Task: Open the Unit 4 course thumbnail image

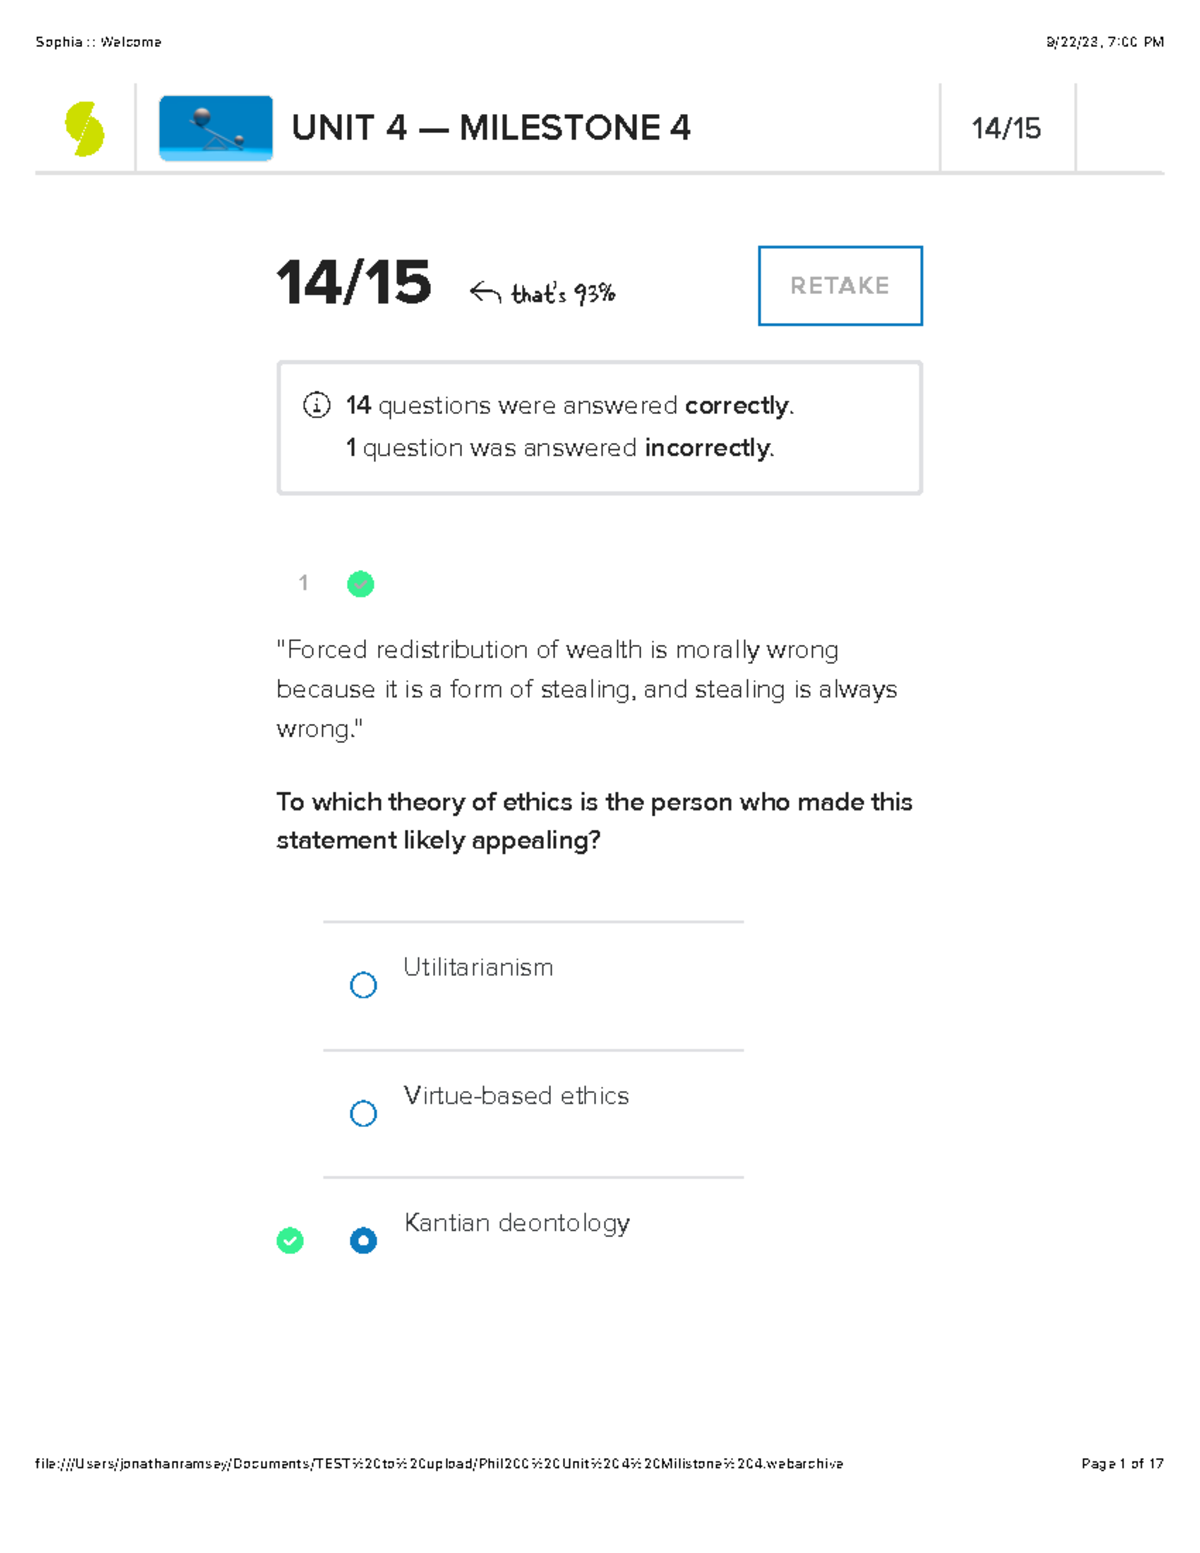Action: tap(216, 128)
